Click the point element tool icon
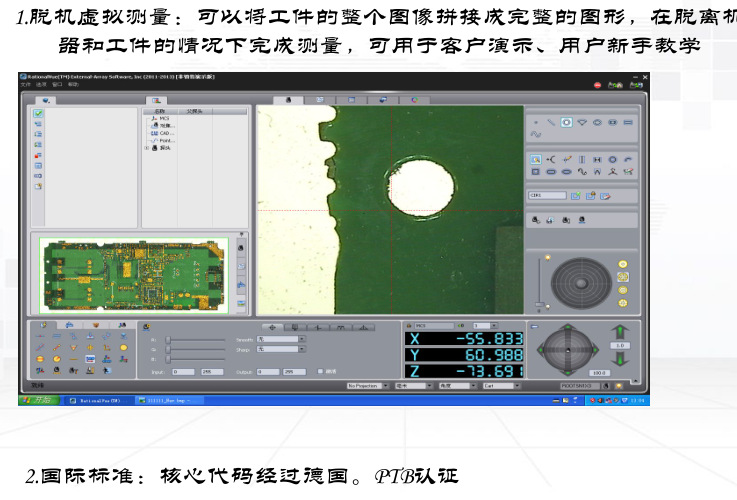Image resolution: width=737 pixels, height=500 pixels. click(x=536, y=121)
